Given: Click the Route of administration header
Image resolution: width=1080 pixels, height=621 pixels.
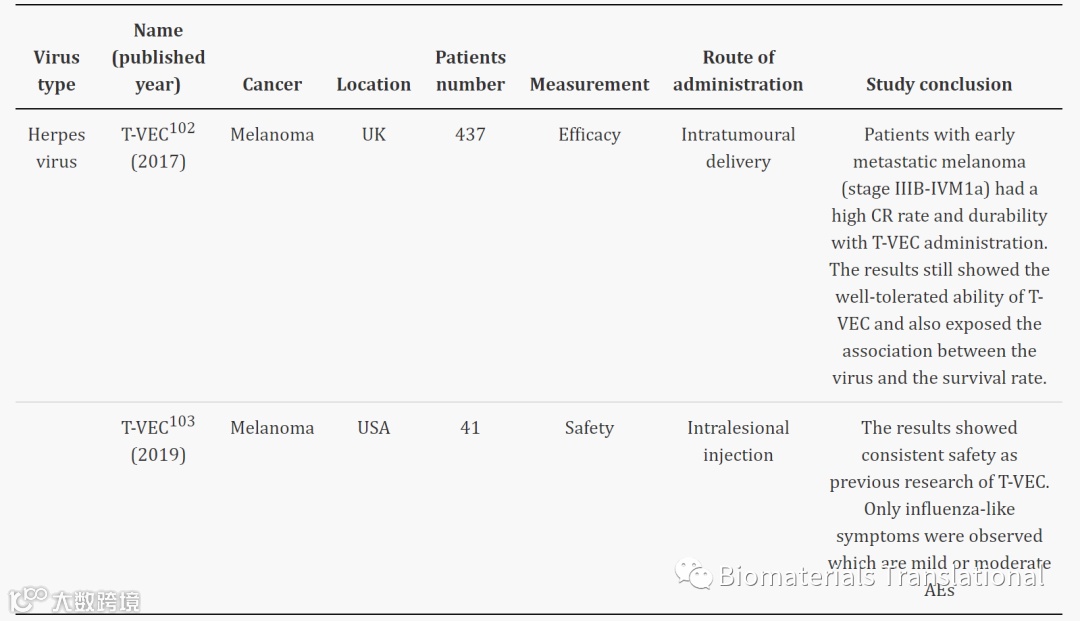Looking at the screenshot, I should [738, 71].
